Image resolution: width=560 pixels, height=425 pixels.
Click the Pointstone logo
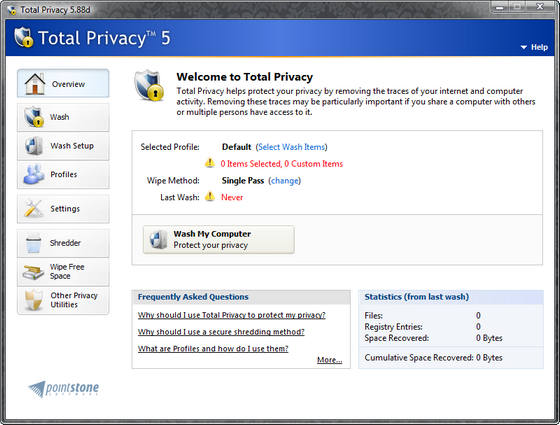click(x=64, y=389)
